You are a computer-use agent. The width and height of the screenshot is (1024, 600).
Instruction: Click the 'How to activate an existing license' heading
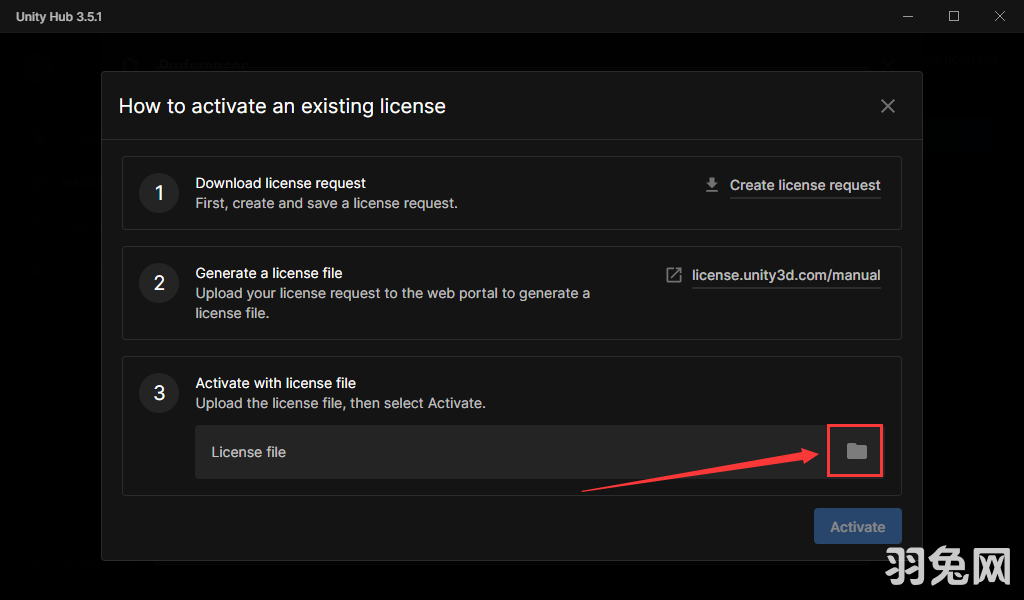click(282, 106)
